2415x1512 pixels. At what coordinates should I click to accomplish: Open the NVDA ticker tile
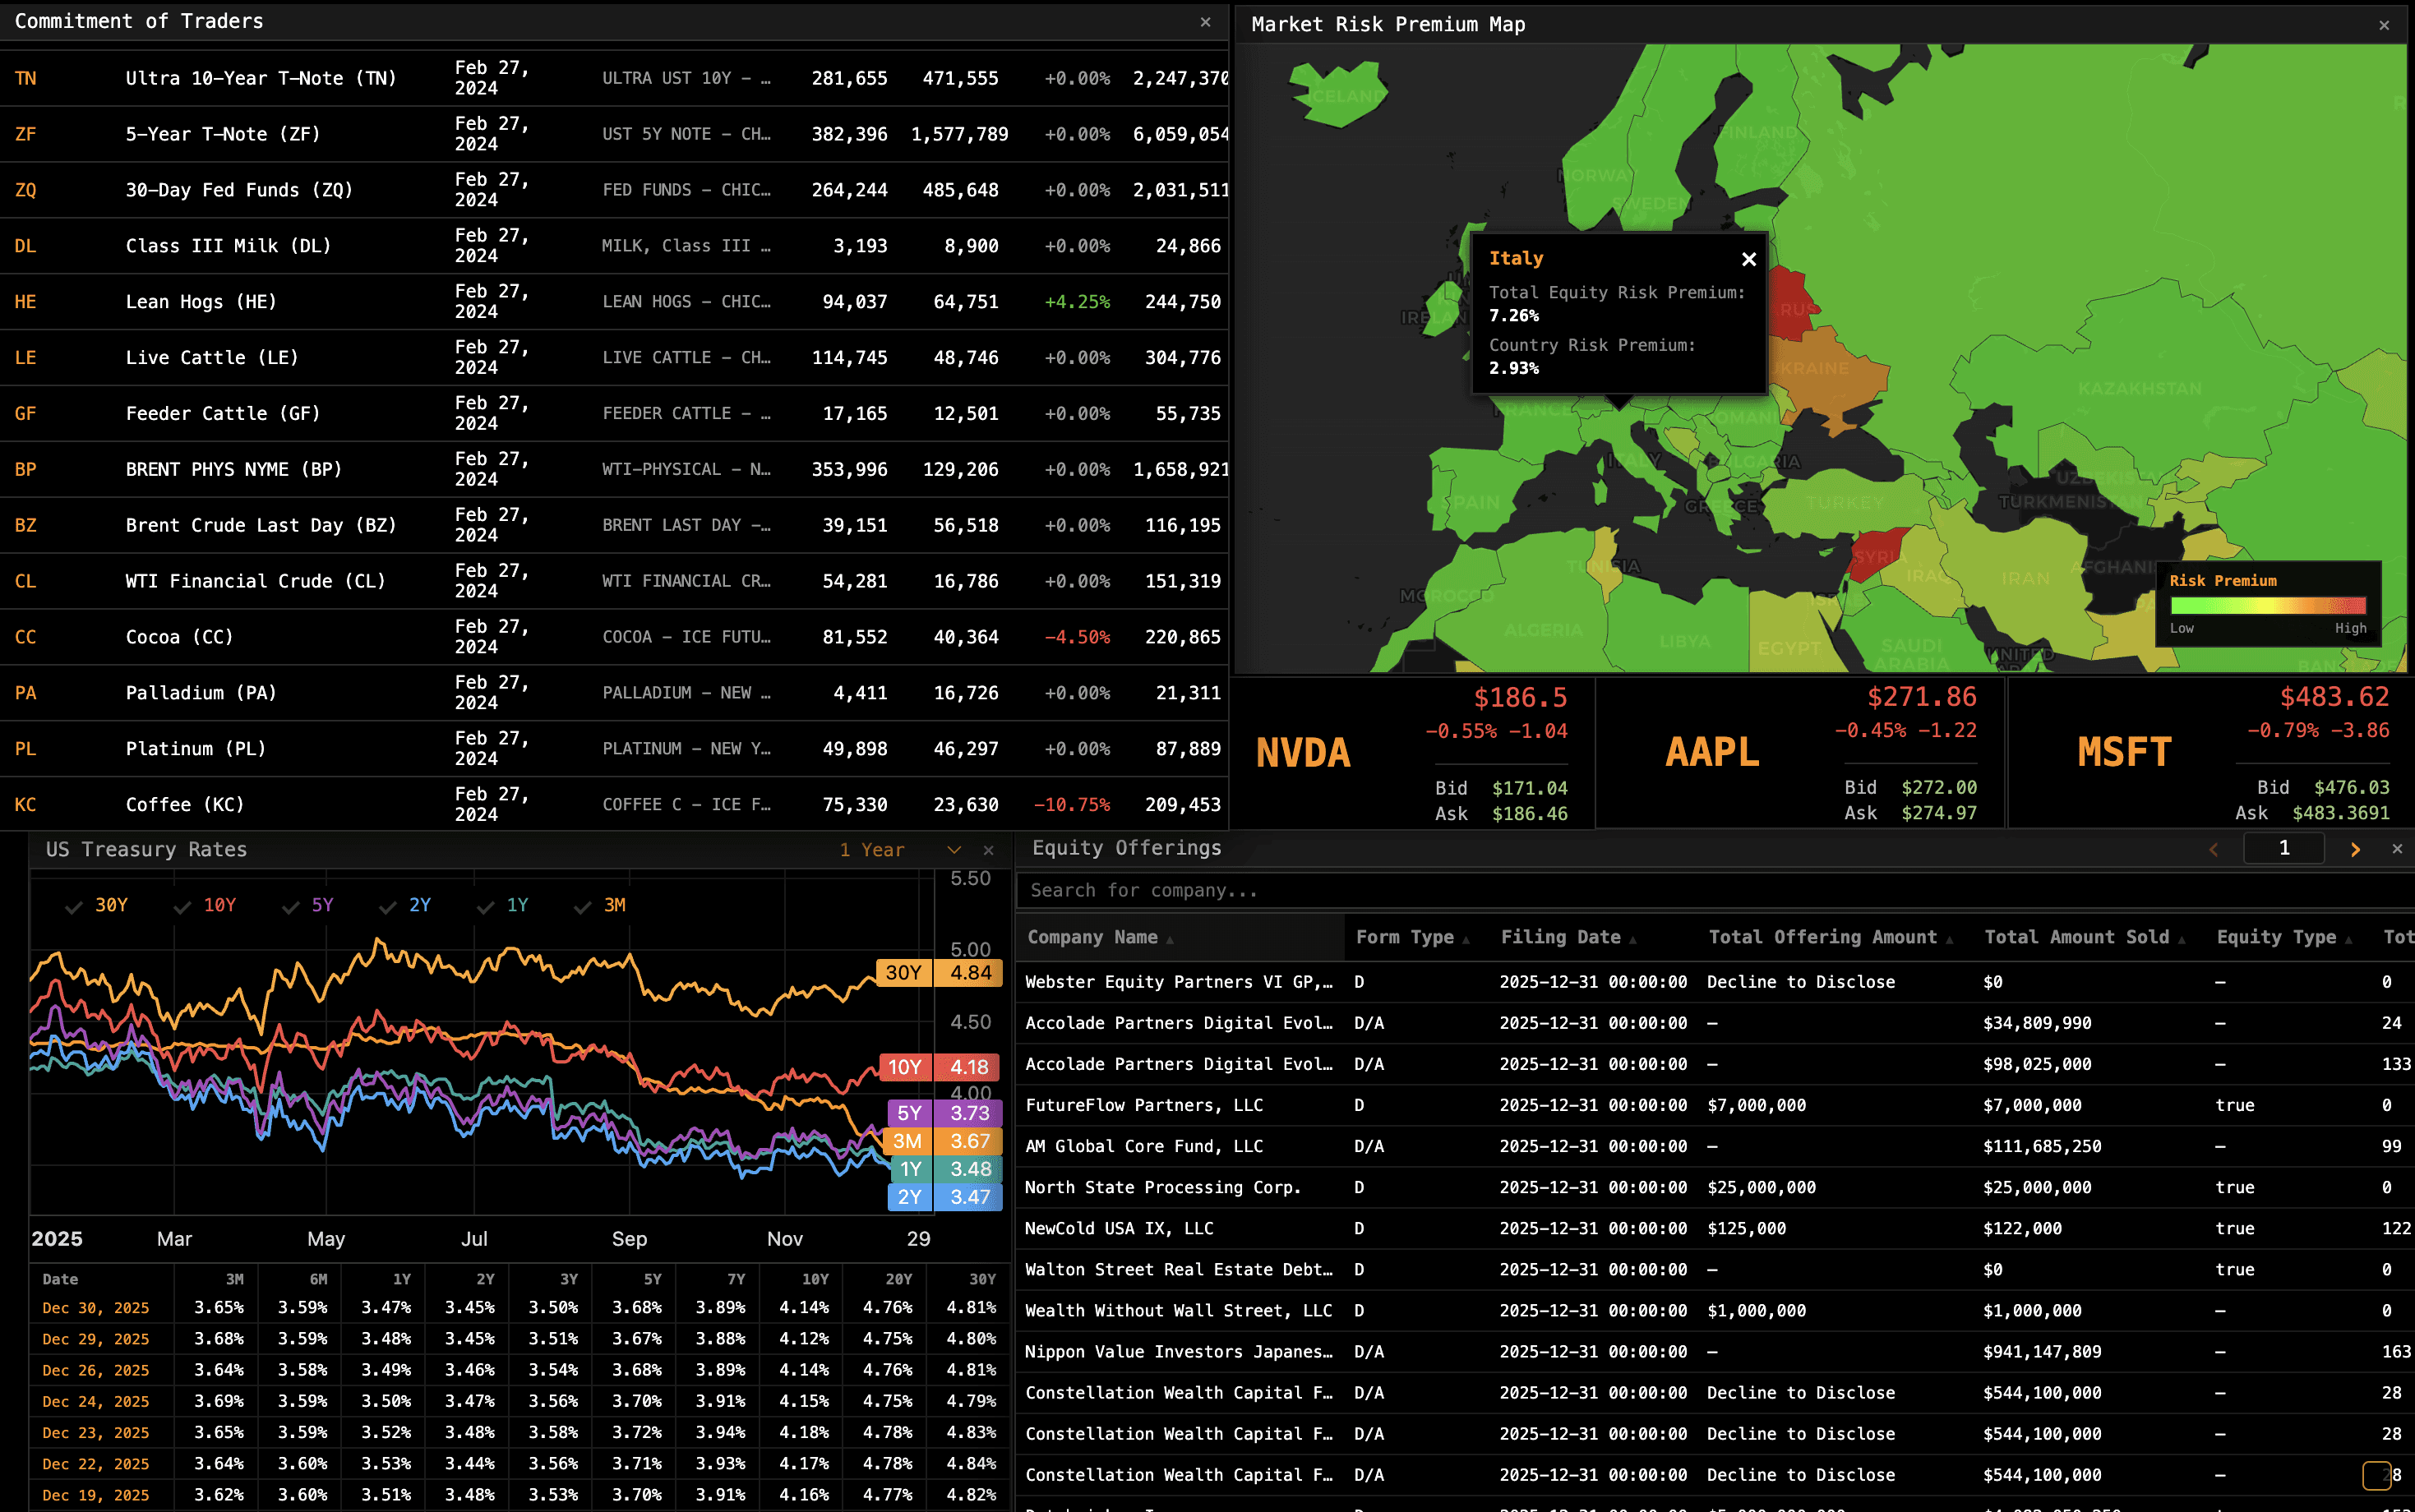coord(1302,753)
